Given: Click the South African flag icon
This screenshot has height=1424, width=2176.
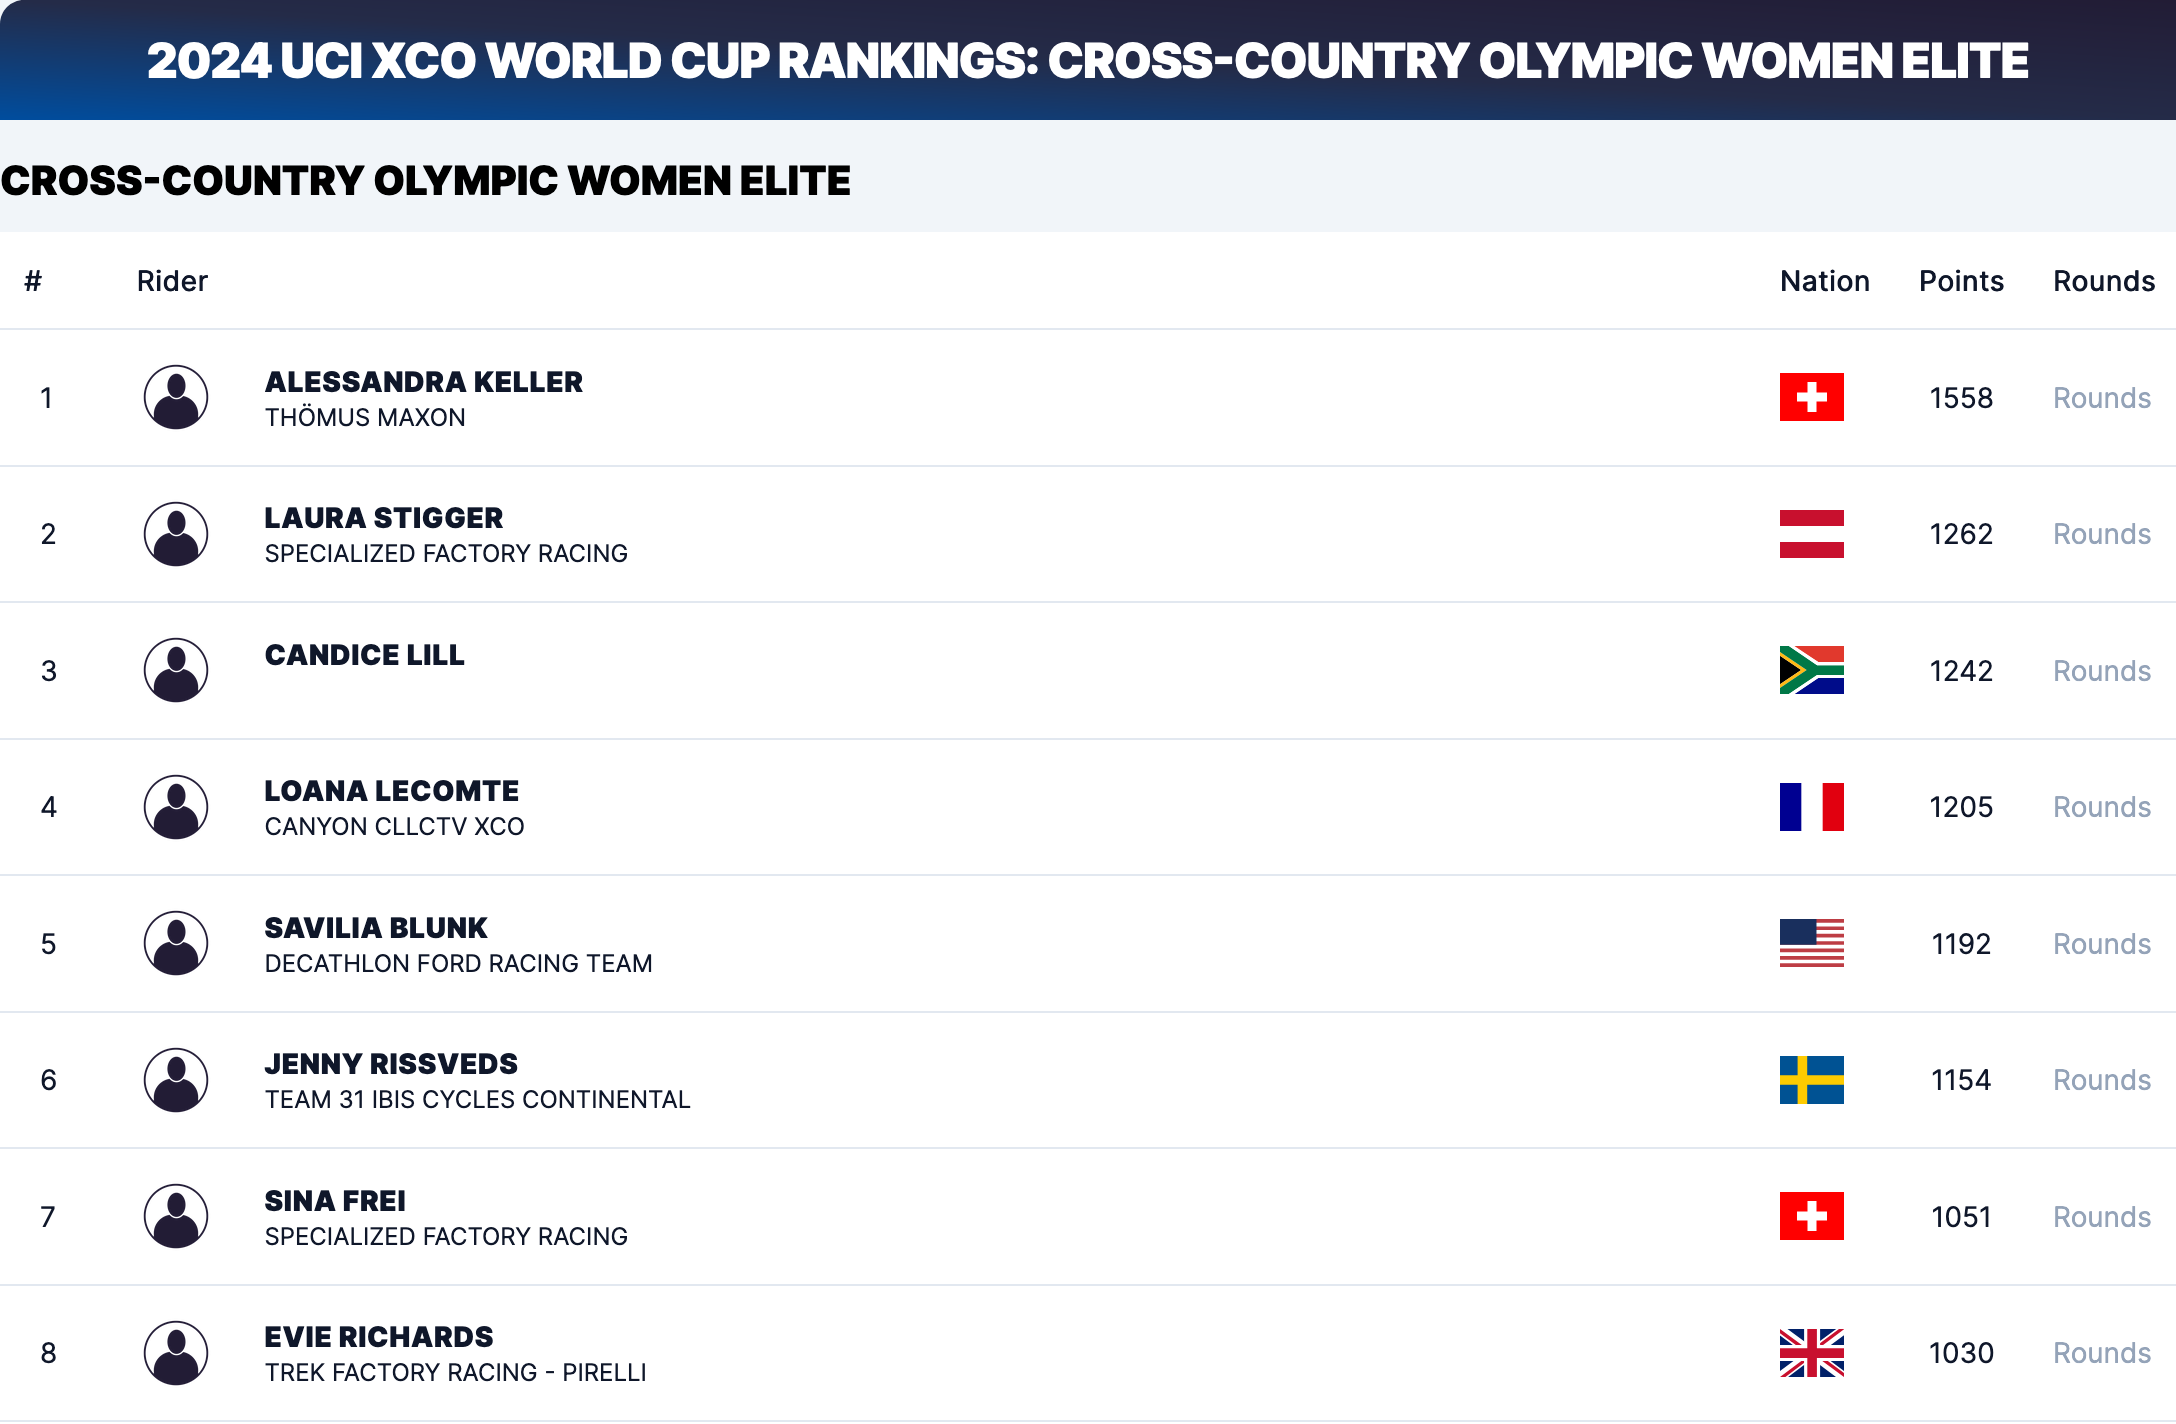Looking at the screenshot, I should click(x=1811, y=670).
